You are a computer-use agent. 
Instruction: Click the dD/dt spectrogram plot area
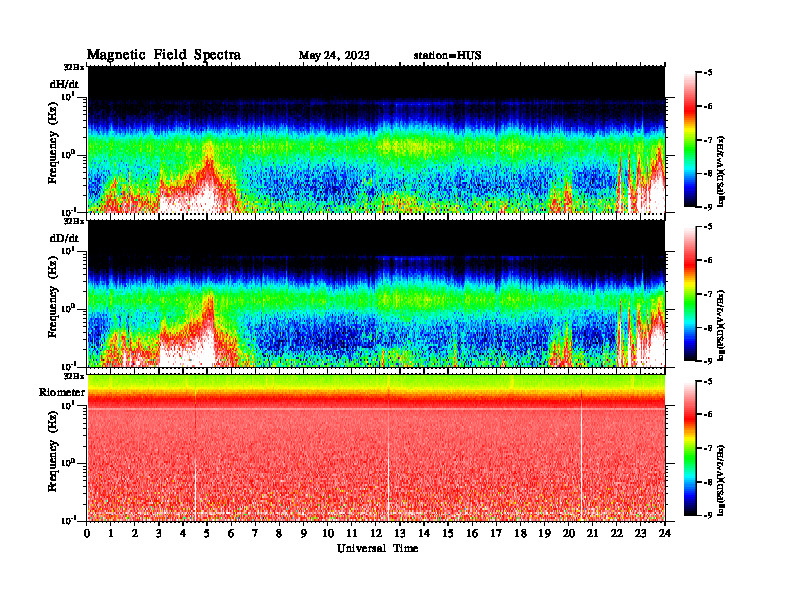376,293
